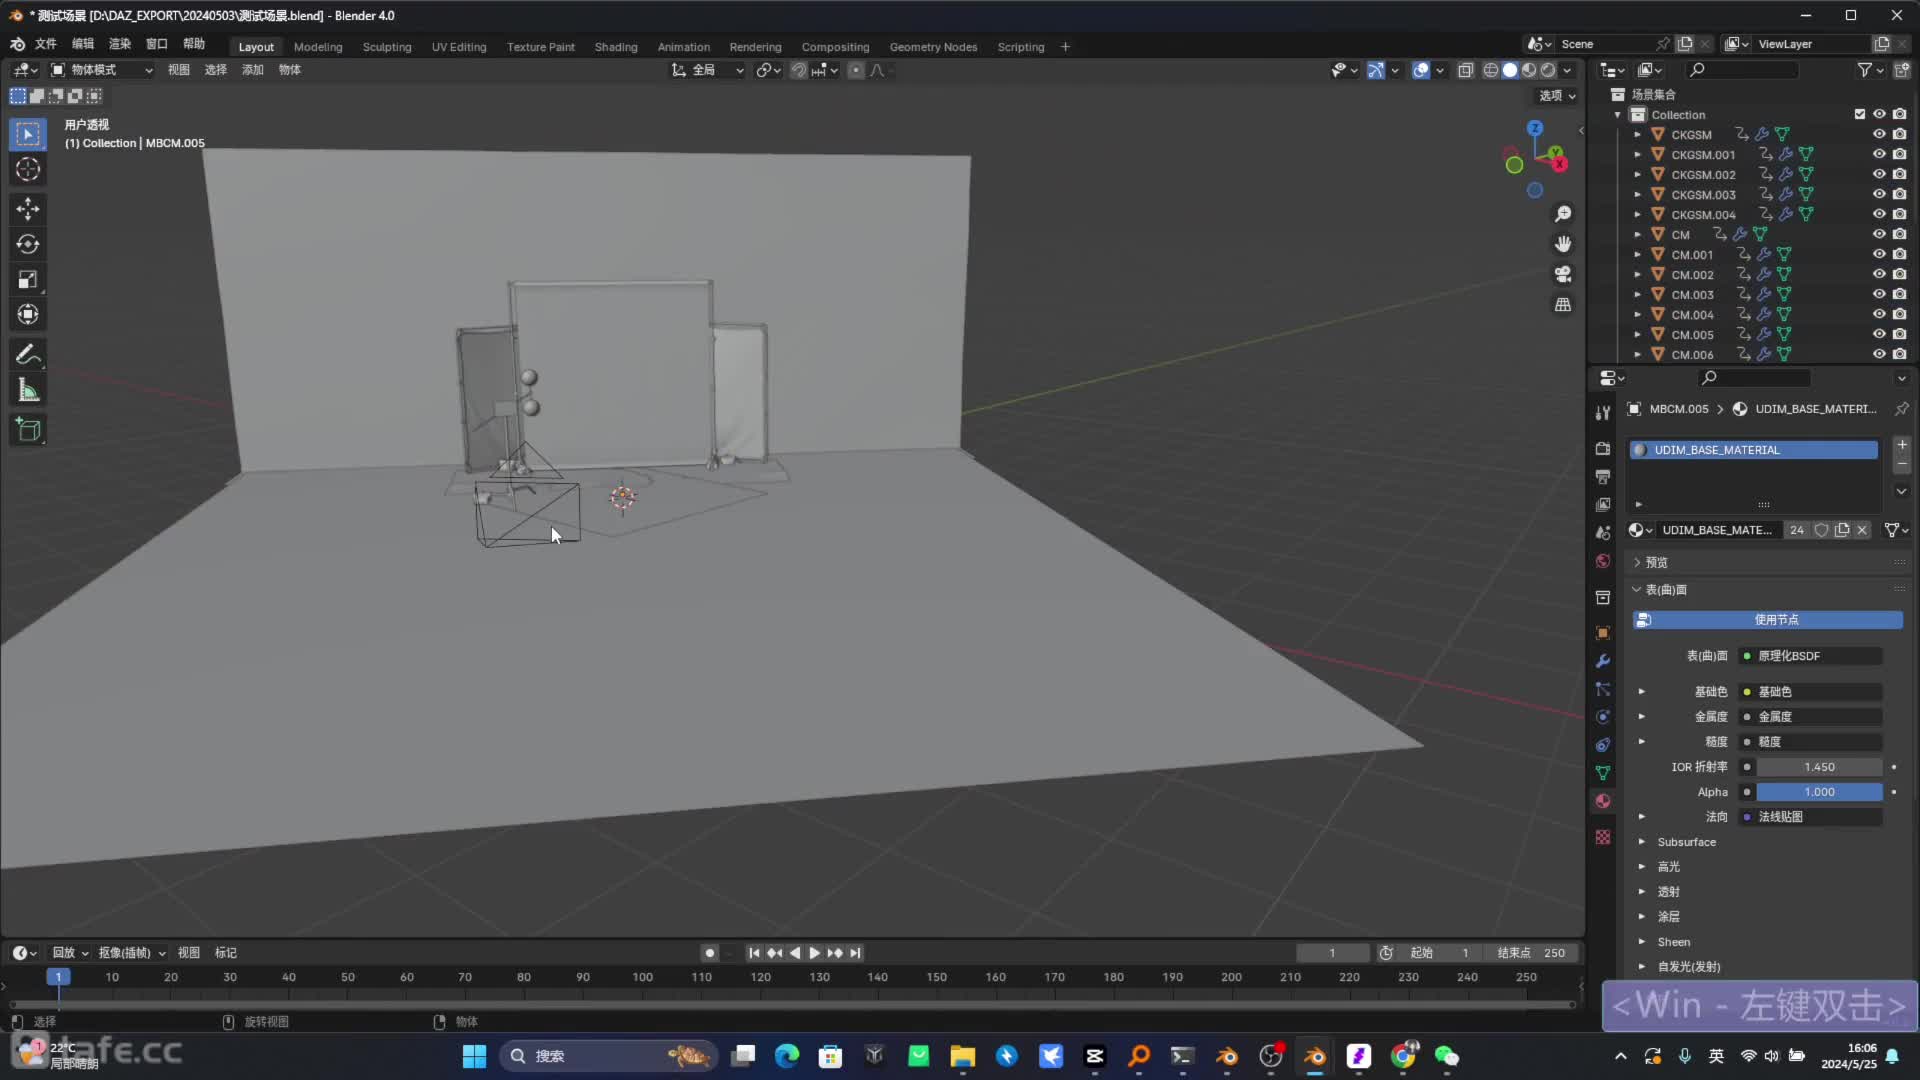Collapse the Collection in outliner
The width and height of the screenshot is (1920, 1080).
(x=1617, y=115)
